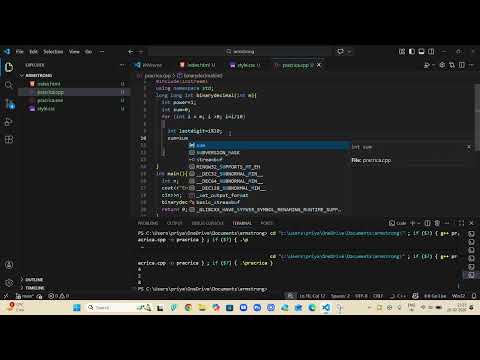Open Run and Debug view
This screenshot has width=480, height=360.
[9, 122]
